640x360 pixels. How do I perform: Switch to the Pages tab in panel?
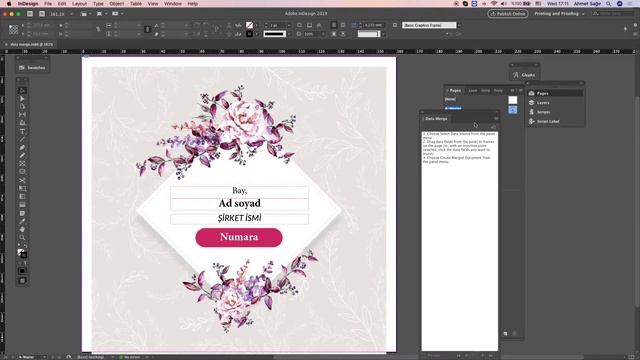(x=455, y=91)
